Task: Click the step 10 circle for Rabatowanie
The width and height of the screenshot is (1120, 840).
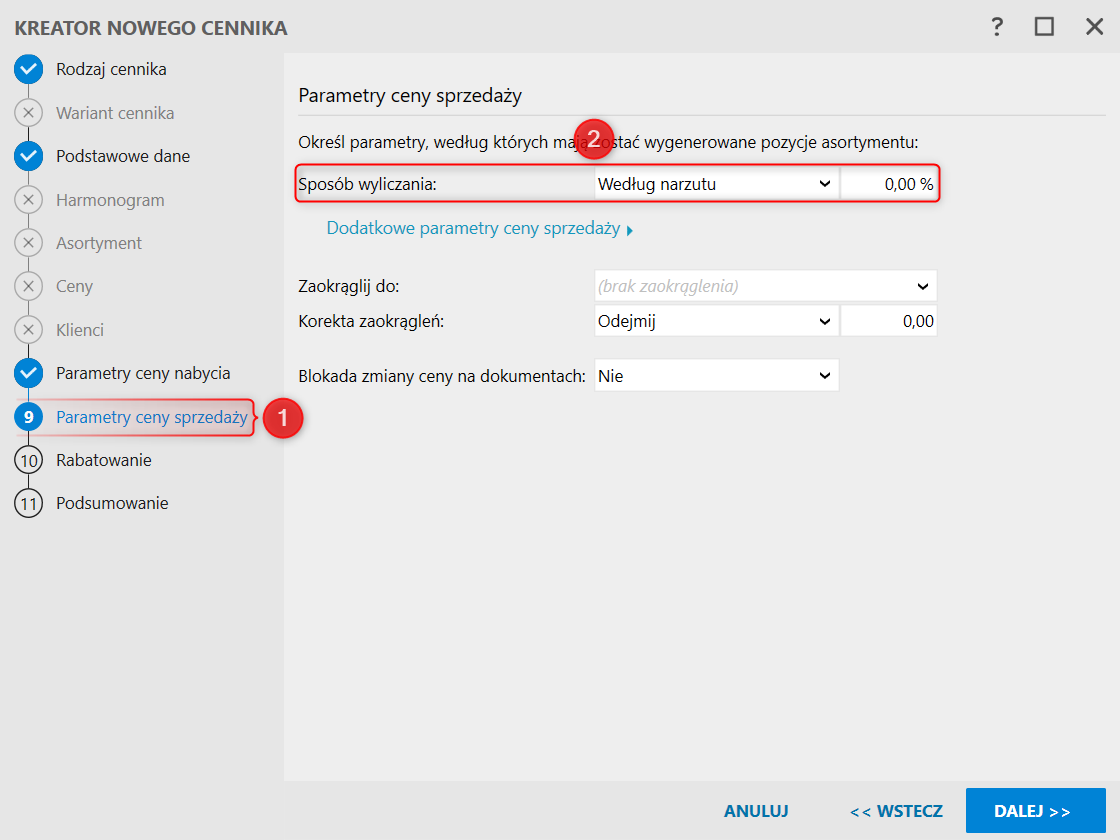Action: 28,460
